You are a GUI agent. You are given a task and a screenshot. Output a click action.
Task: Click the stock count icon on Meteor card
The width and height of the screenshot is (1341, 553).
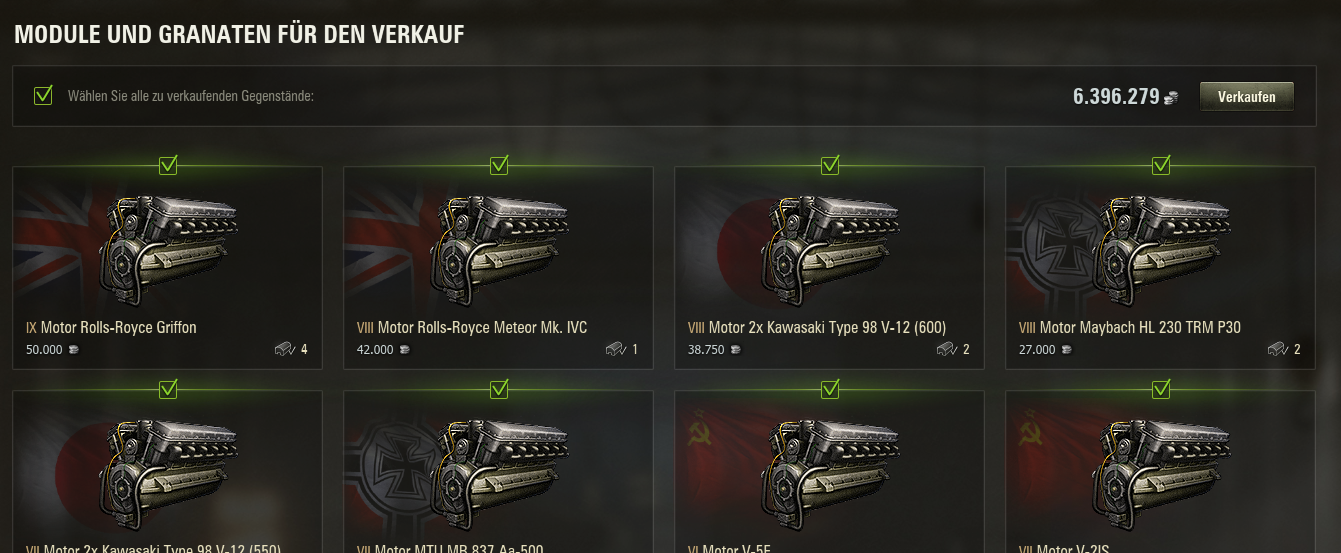615,349
